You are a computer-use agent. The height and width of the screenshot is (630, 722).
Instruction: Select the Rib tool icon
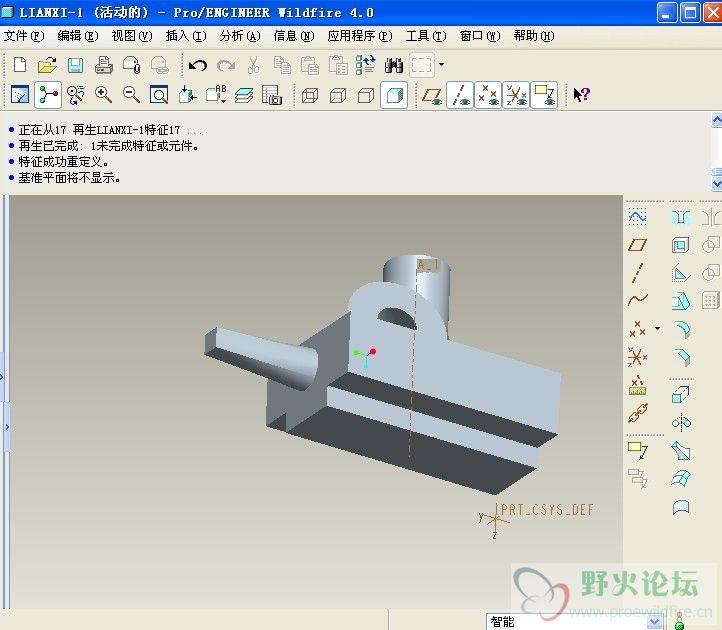pos(681,273)
